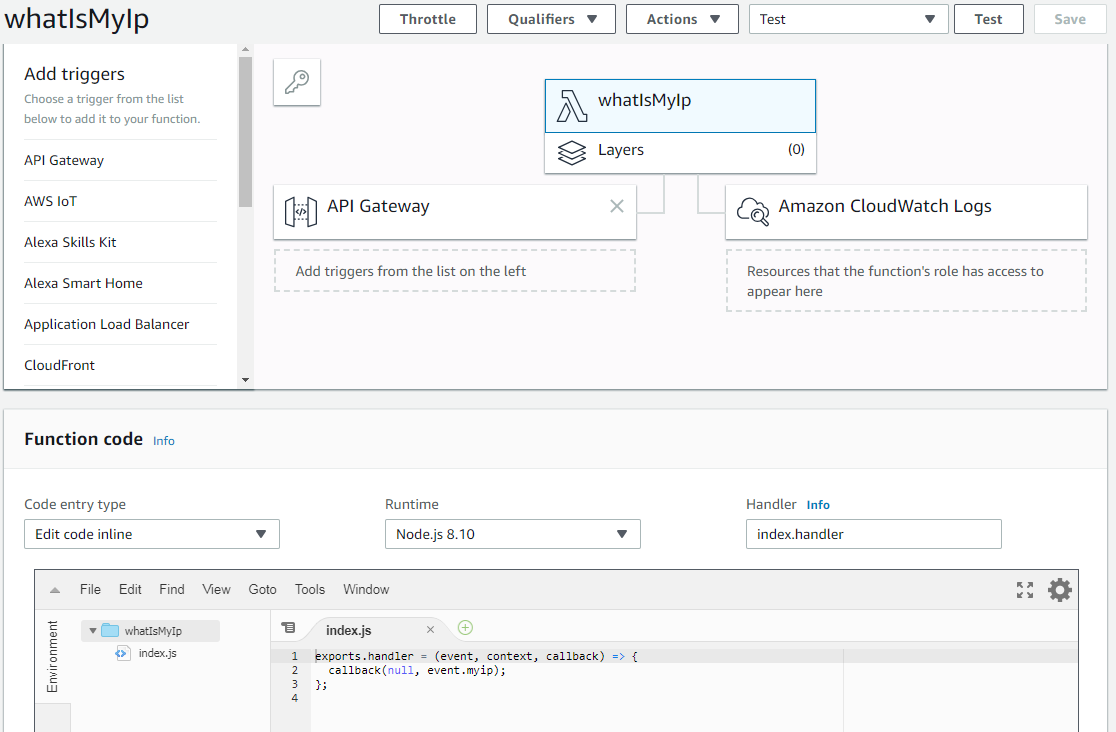Open the Window menu in editor
The height and width of the screenshot is (732, 1116).
[366, 590]
